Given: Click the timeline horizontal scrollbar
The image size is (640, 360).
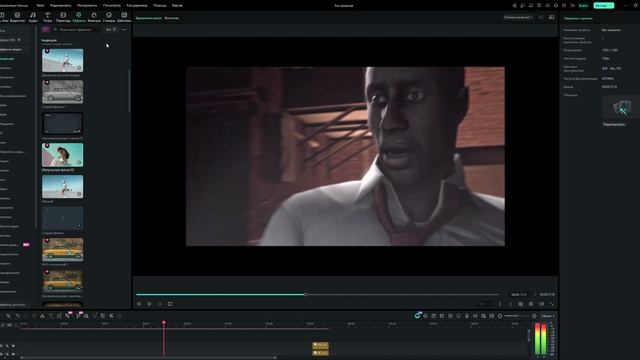Looking at the screenshot, I should [149, 358].
